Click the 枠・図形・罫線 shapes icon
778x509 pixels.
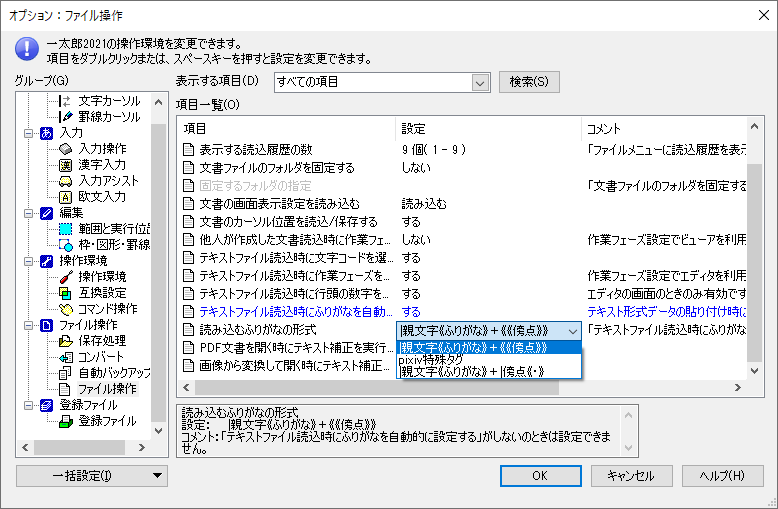[x=65, y=245]
